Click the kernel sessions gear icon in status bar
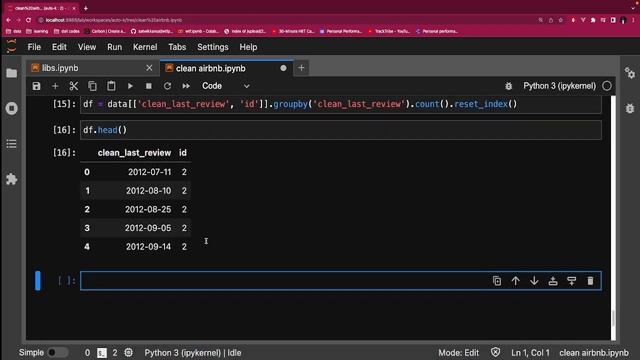Viewport: 640px width, 360px height. [129, 353]
